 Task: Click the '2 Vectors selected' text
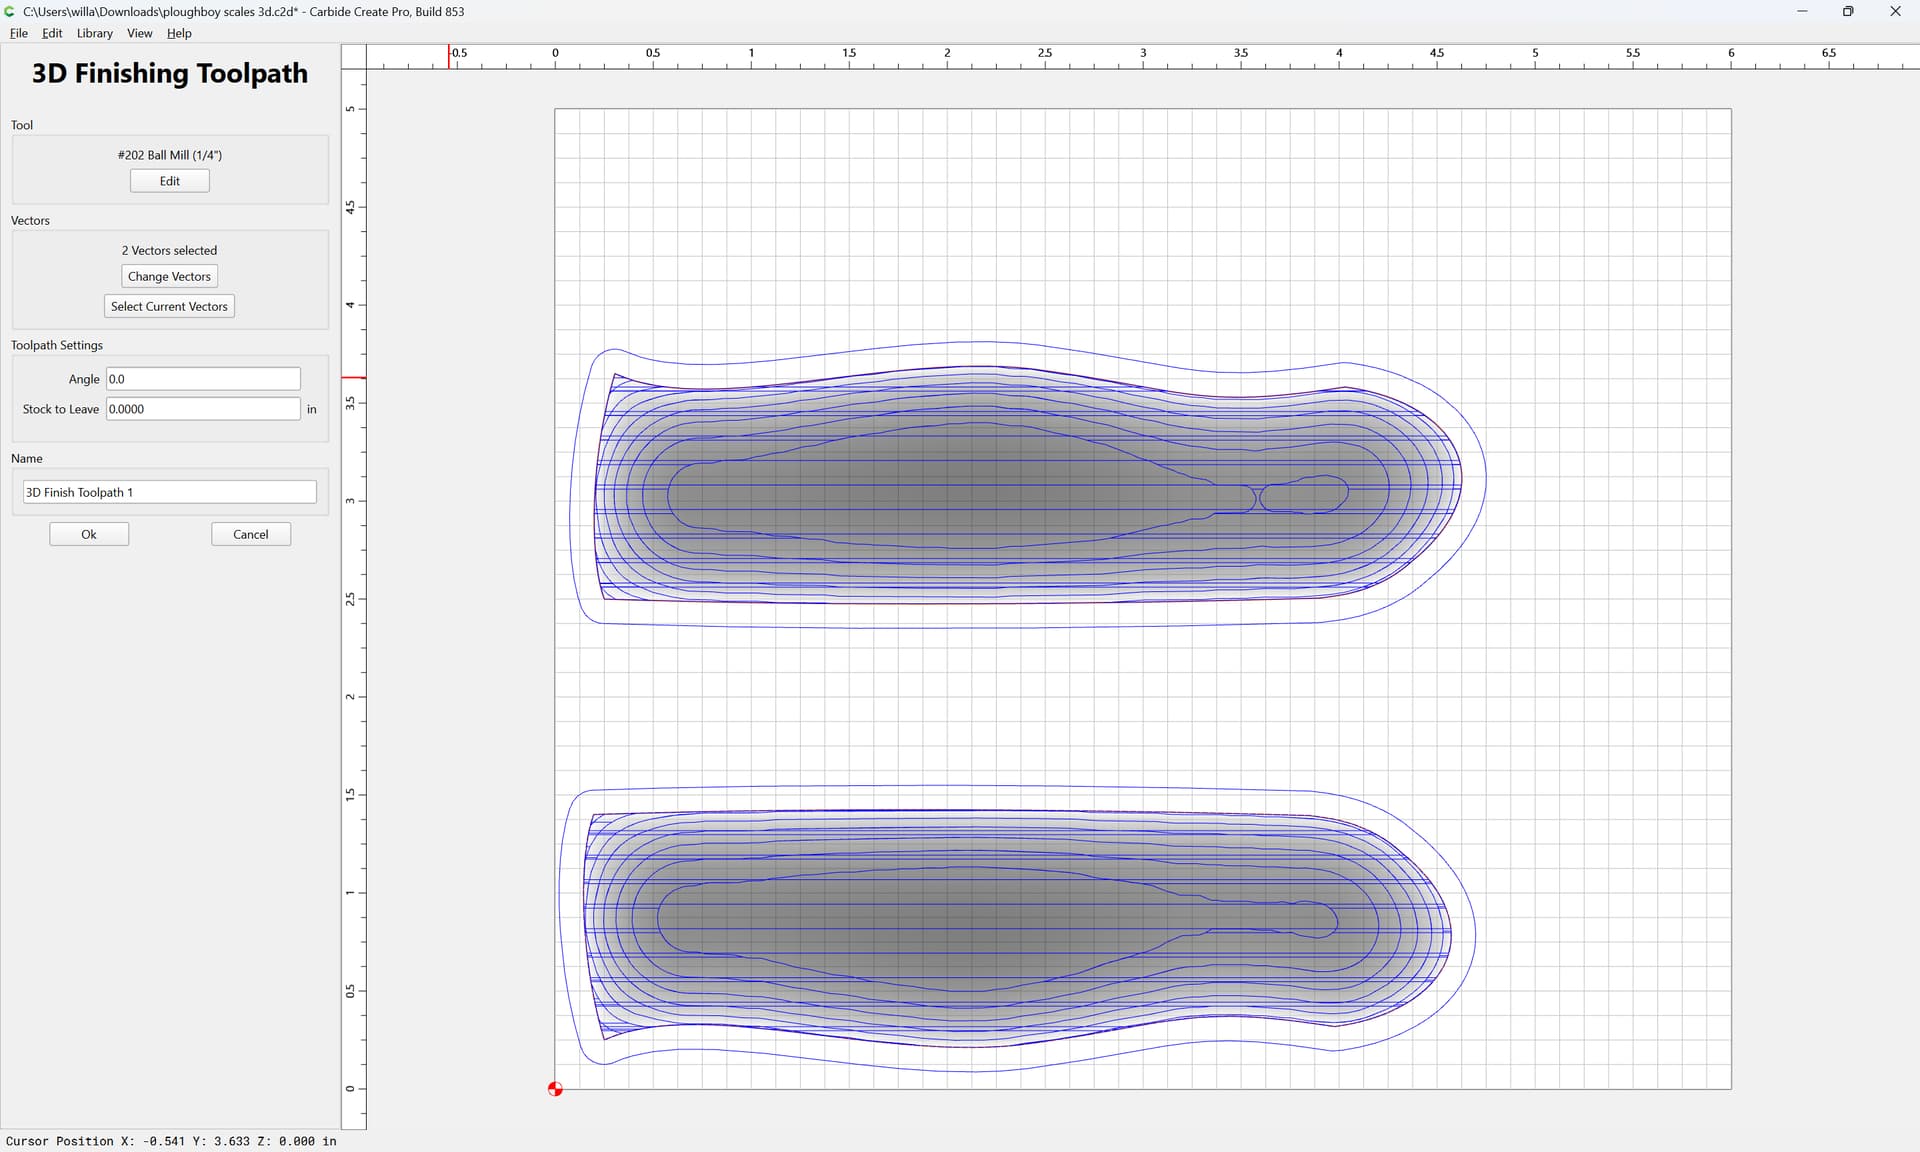[x=169, y=250]
